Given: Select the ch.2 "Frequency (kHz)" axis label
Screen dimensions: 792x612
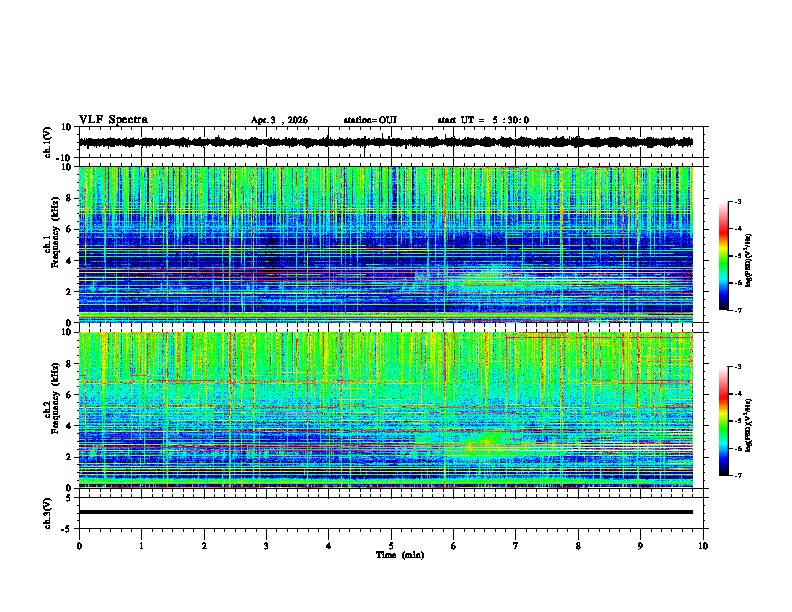Looking at the screenshot, I should 55,398.
